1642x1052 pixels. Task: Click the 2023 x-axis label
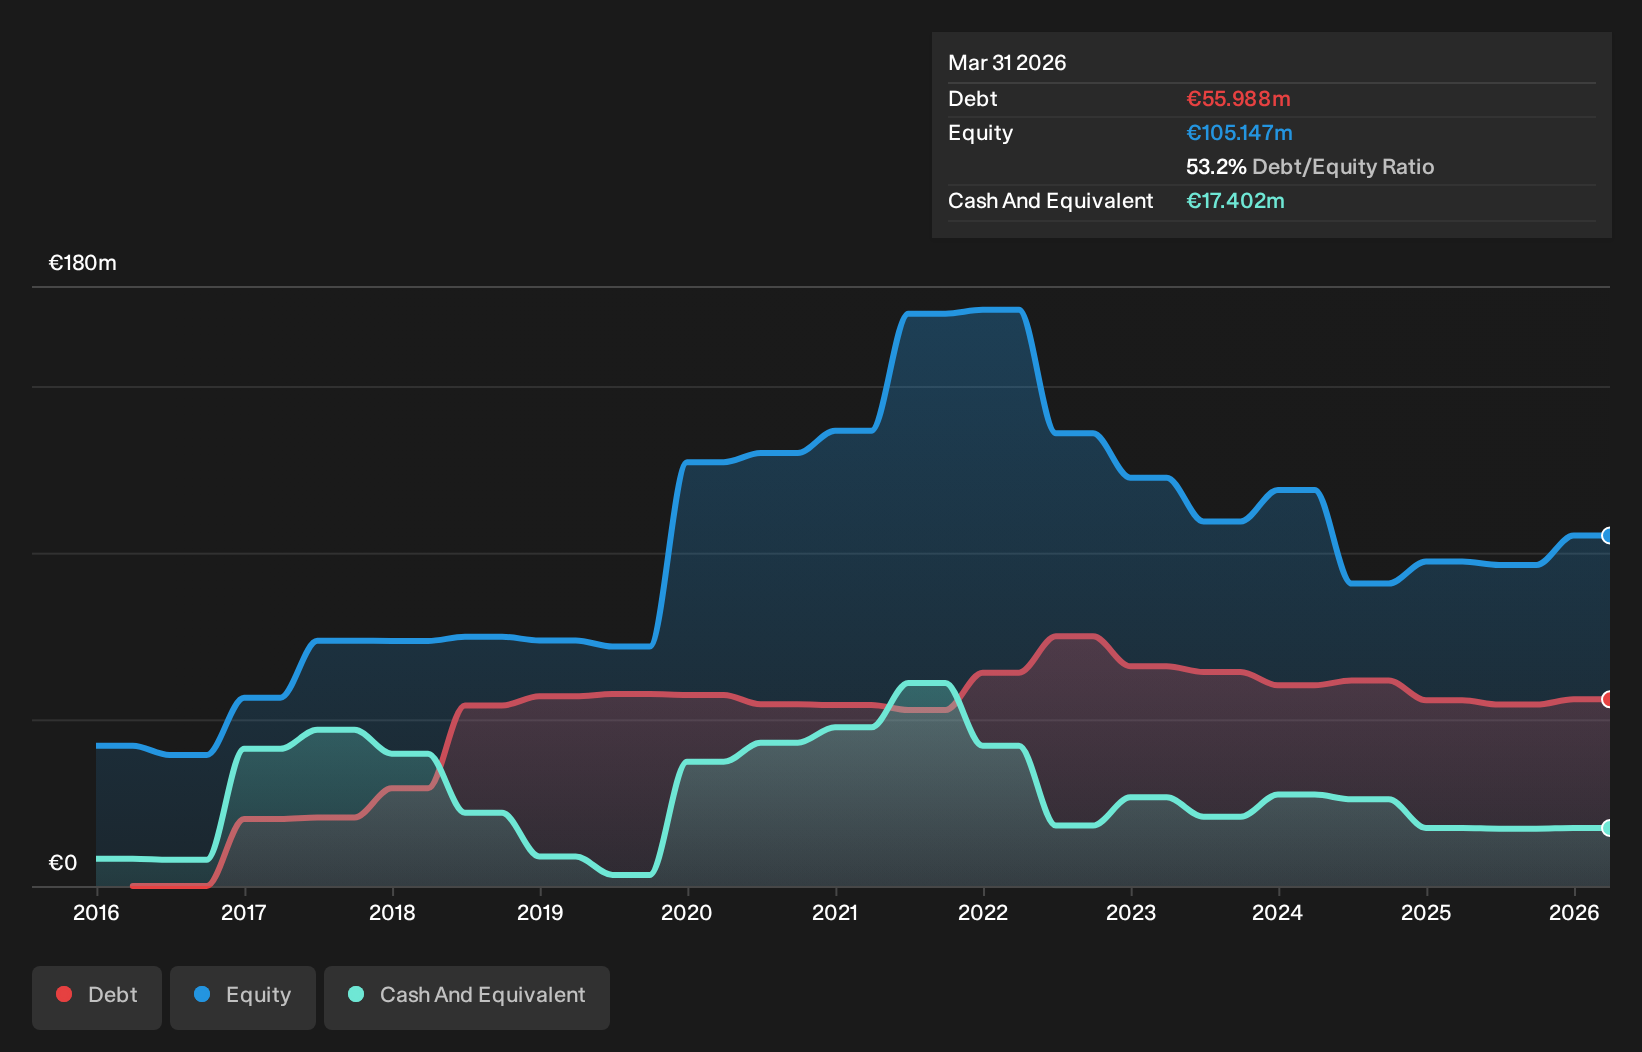pos(1131,912)
